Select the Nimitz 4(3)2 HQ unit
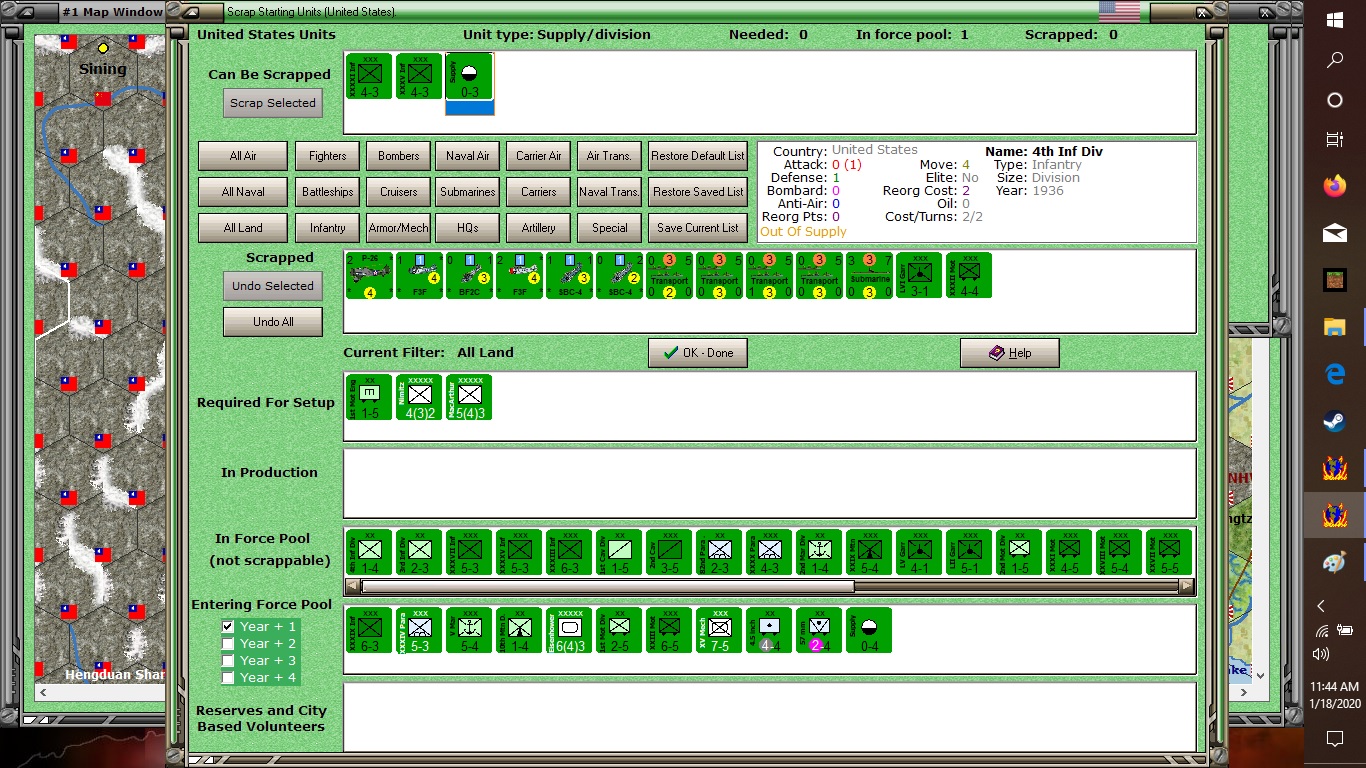1366x768 pixels. 419,397
